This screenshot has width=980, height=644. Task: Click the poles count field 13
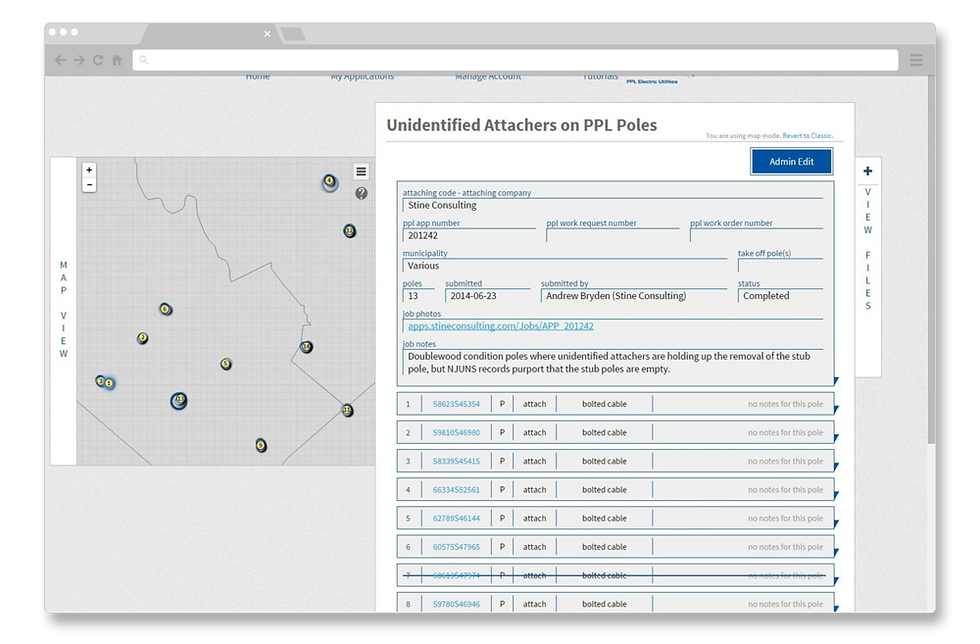(x=418, y=296)
